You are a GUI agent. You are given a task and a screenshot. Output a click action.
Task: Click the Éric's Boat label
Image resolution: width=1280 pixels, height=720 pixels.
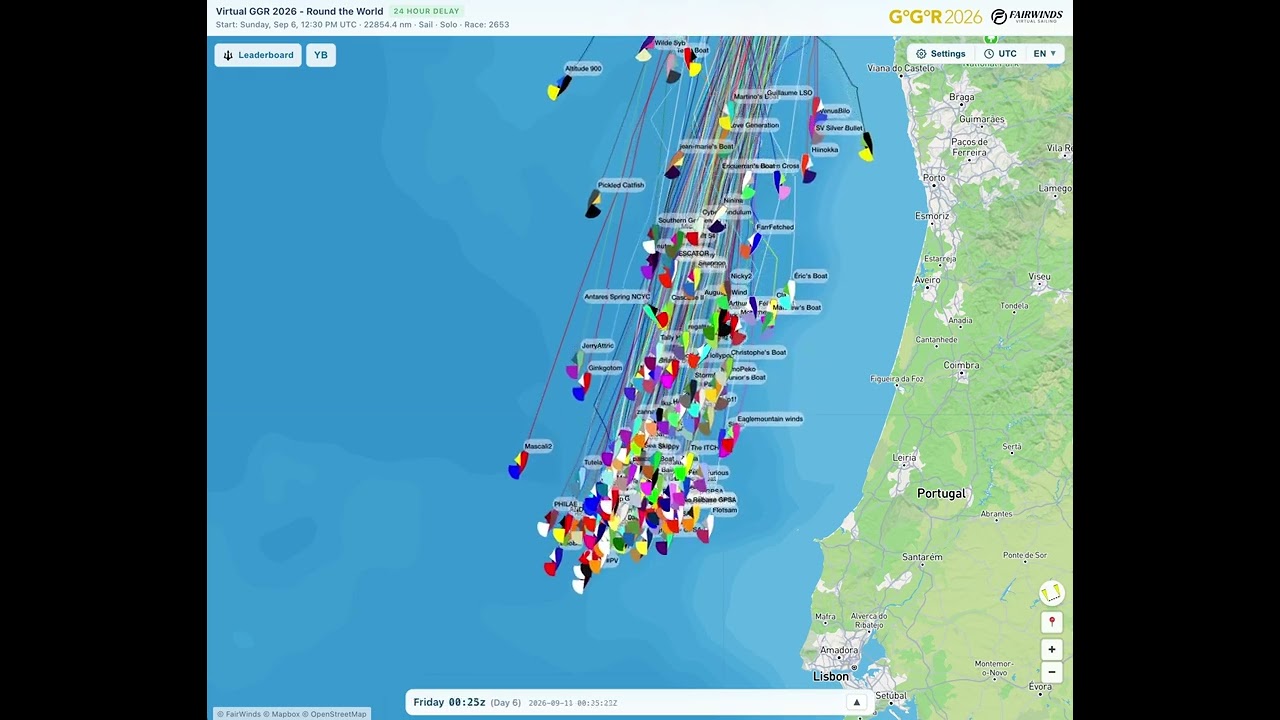point(810,276)
